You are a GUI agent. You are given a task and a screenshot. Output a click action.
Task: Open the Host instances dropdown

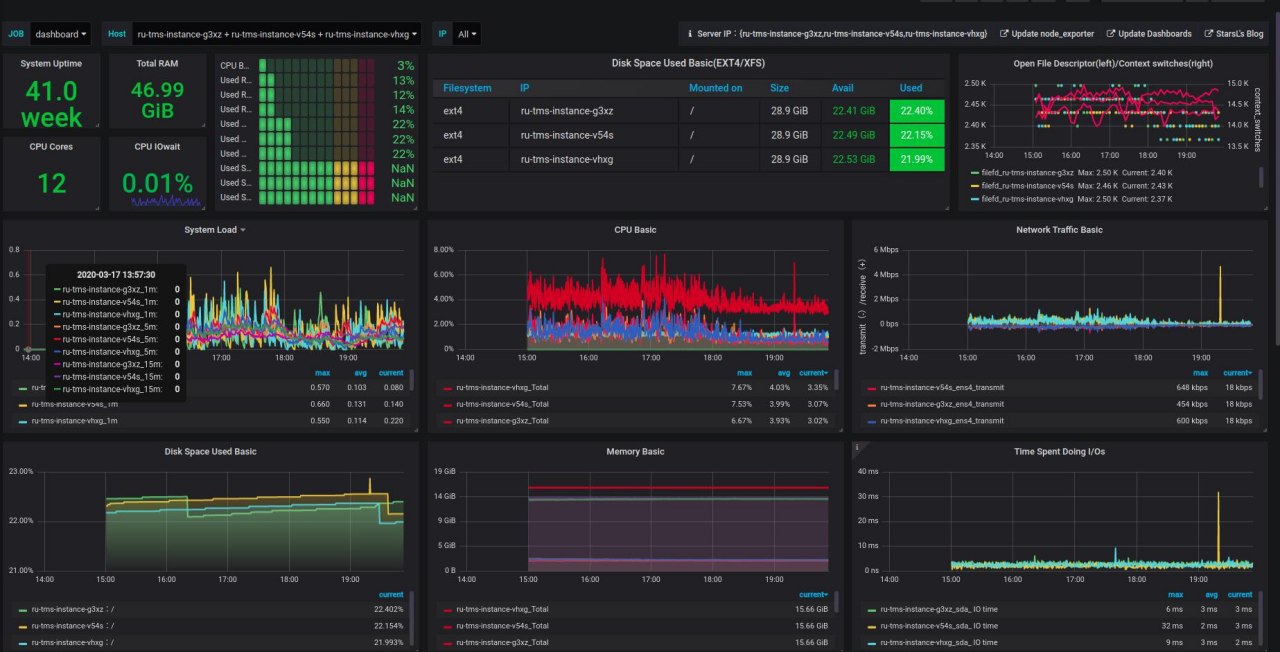pyautogui.click(x=276, y=34)
